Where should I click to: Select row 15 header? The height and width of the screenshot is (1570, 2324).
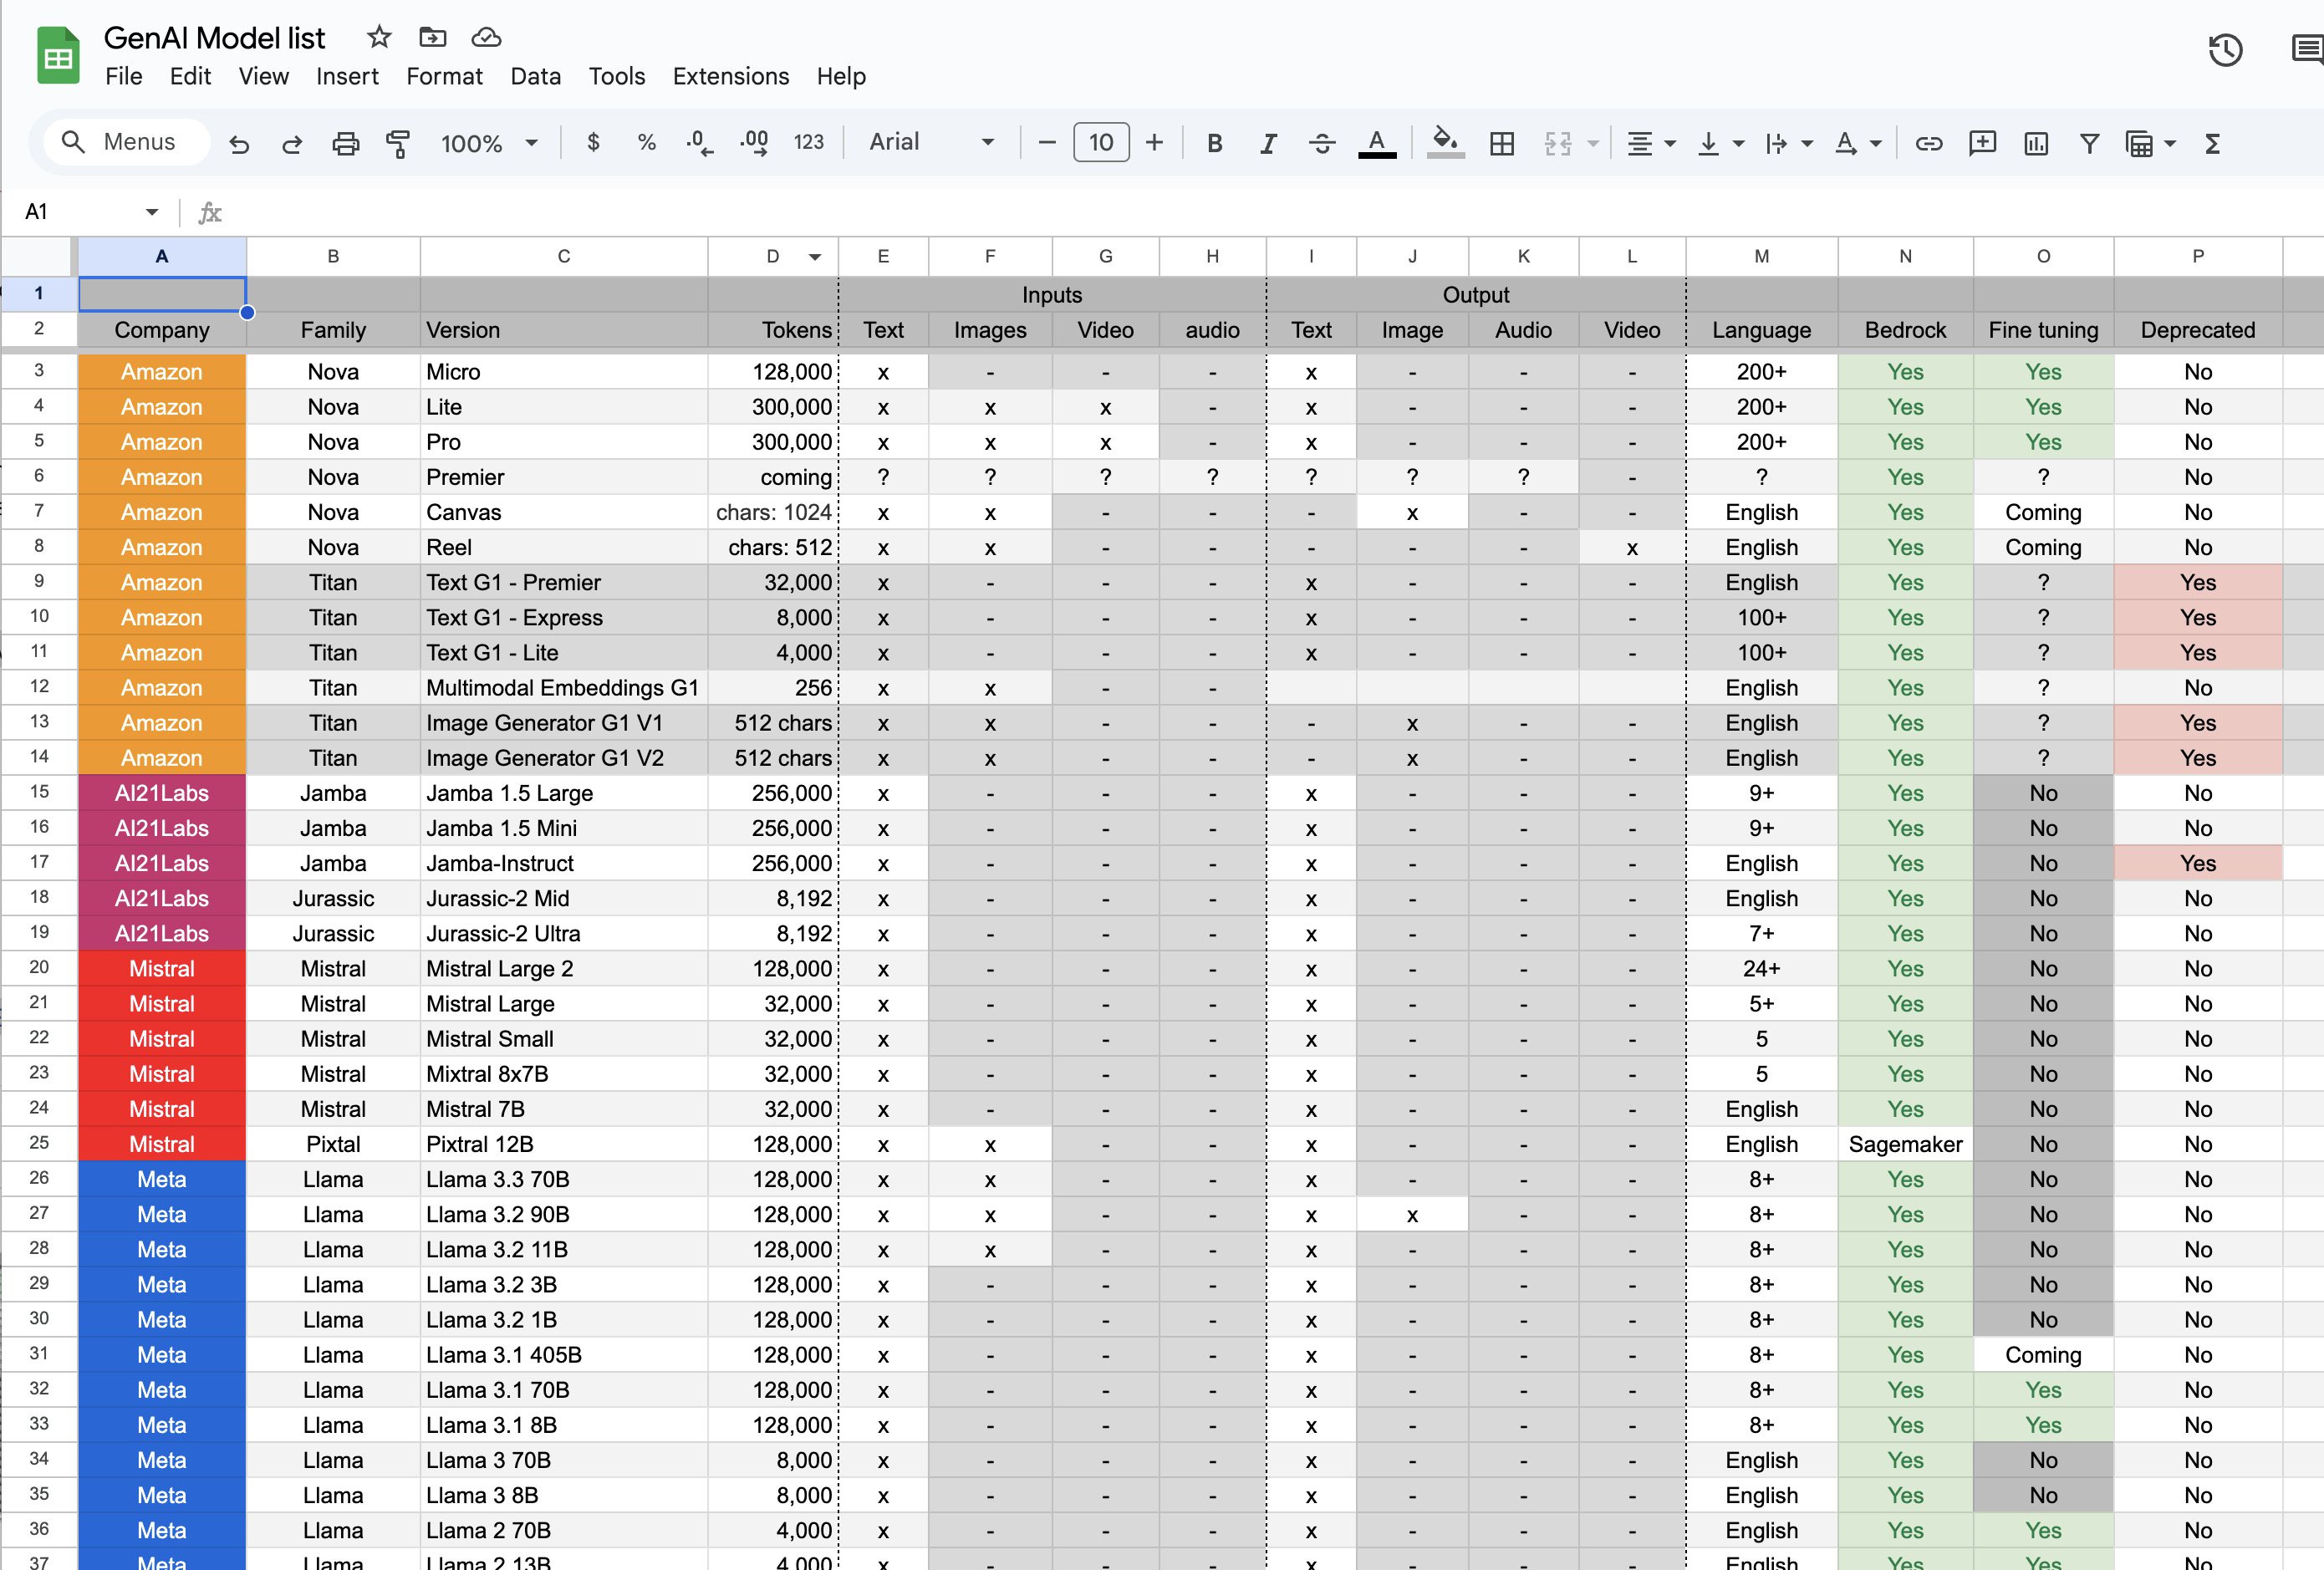click(39, 792)
